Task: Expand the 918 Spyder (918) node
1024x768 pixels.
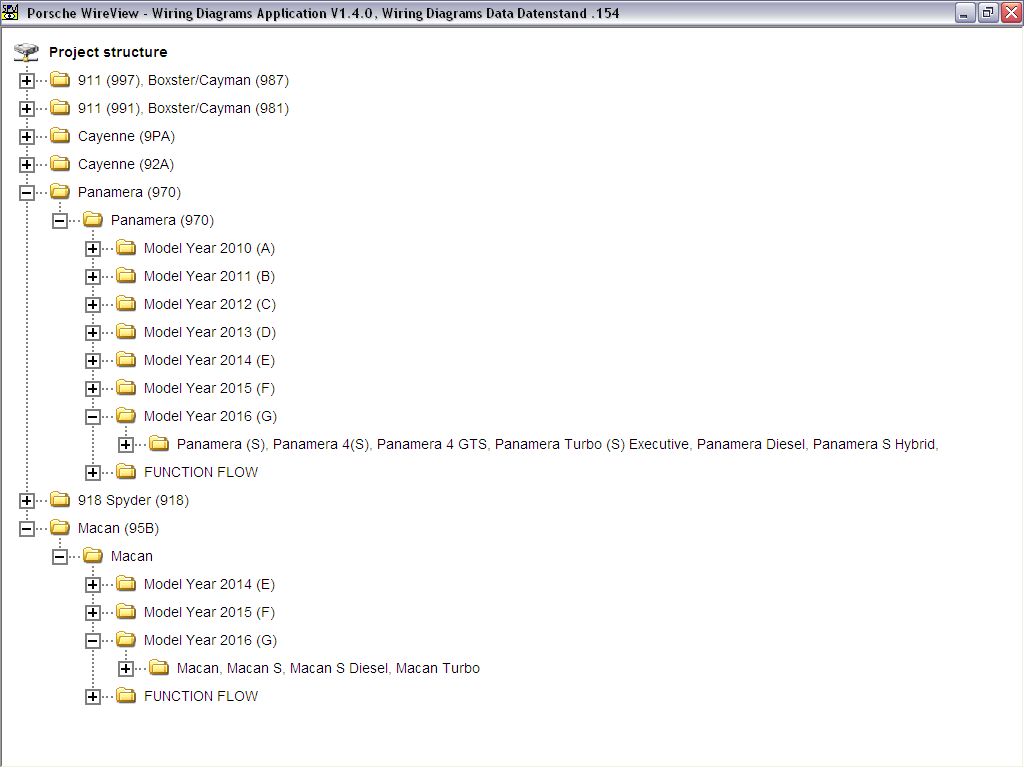Action: 27,502
